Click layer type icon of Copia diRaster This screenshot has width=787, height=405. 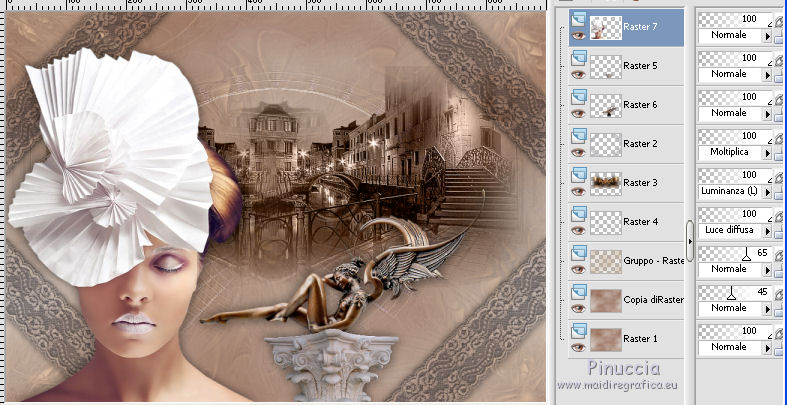pyautogui.click(x=579, y=292)
